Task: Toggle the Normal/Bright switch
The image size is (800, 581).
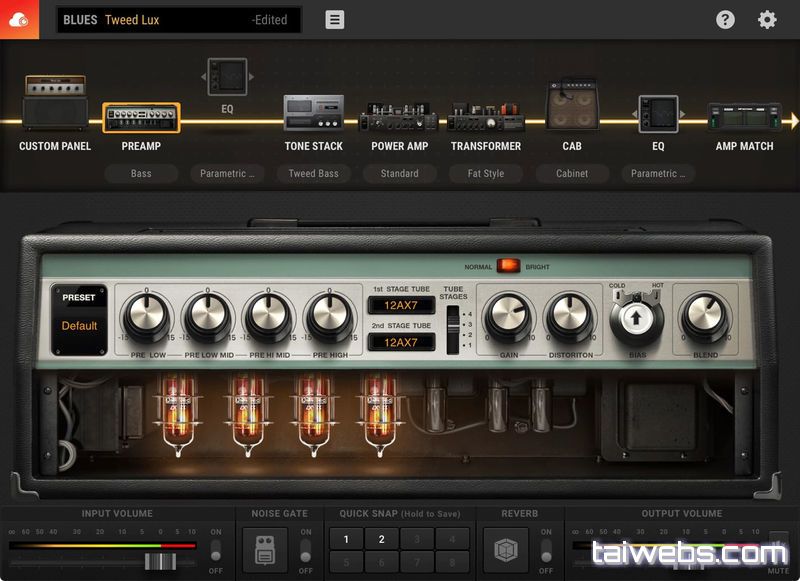Action: [x=509, y=266]
